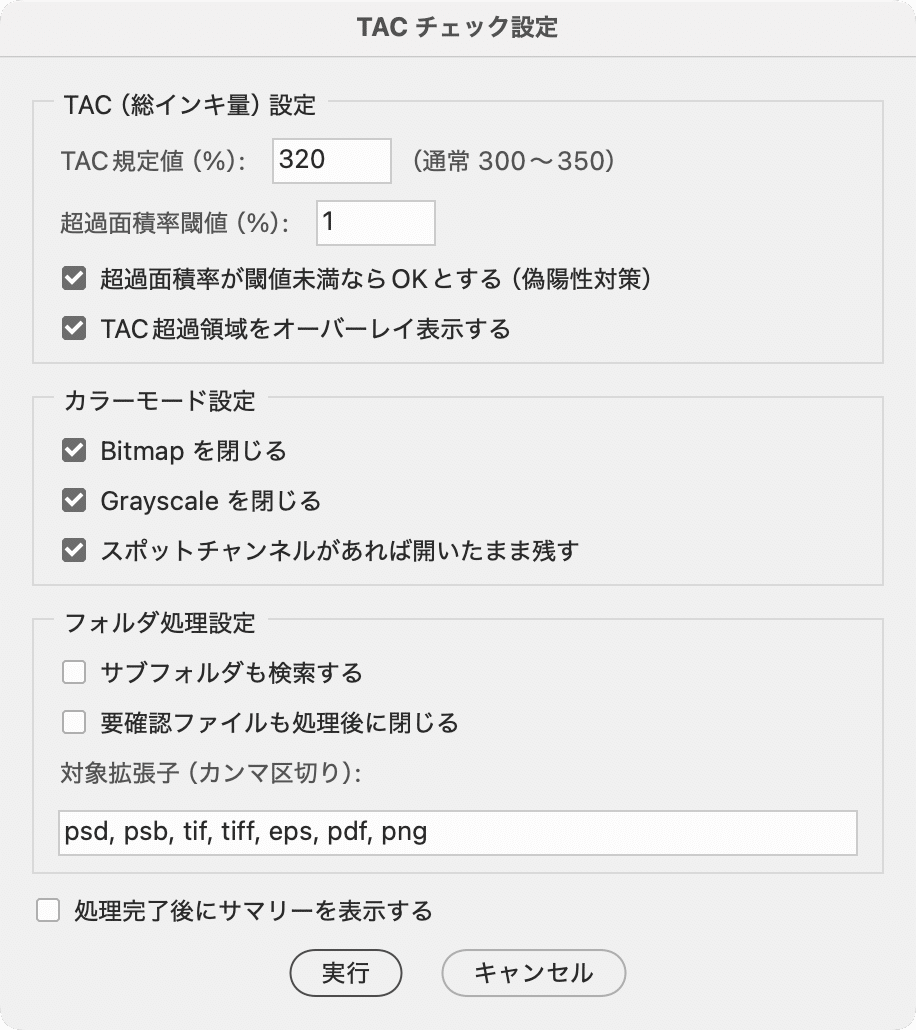Disable TAC超過領域をオーバーレイ表示する option
This screenshot has width=916, height=1030.
pos(73,327)
